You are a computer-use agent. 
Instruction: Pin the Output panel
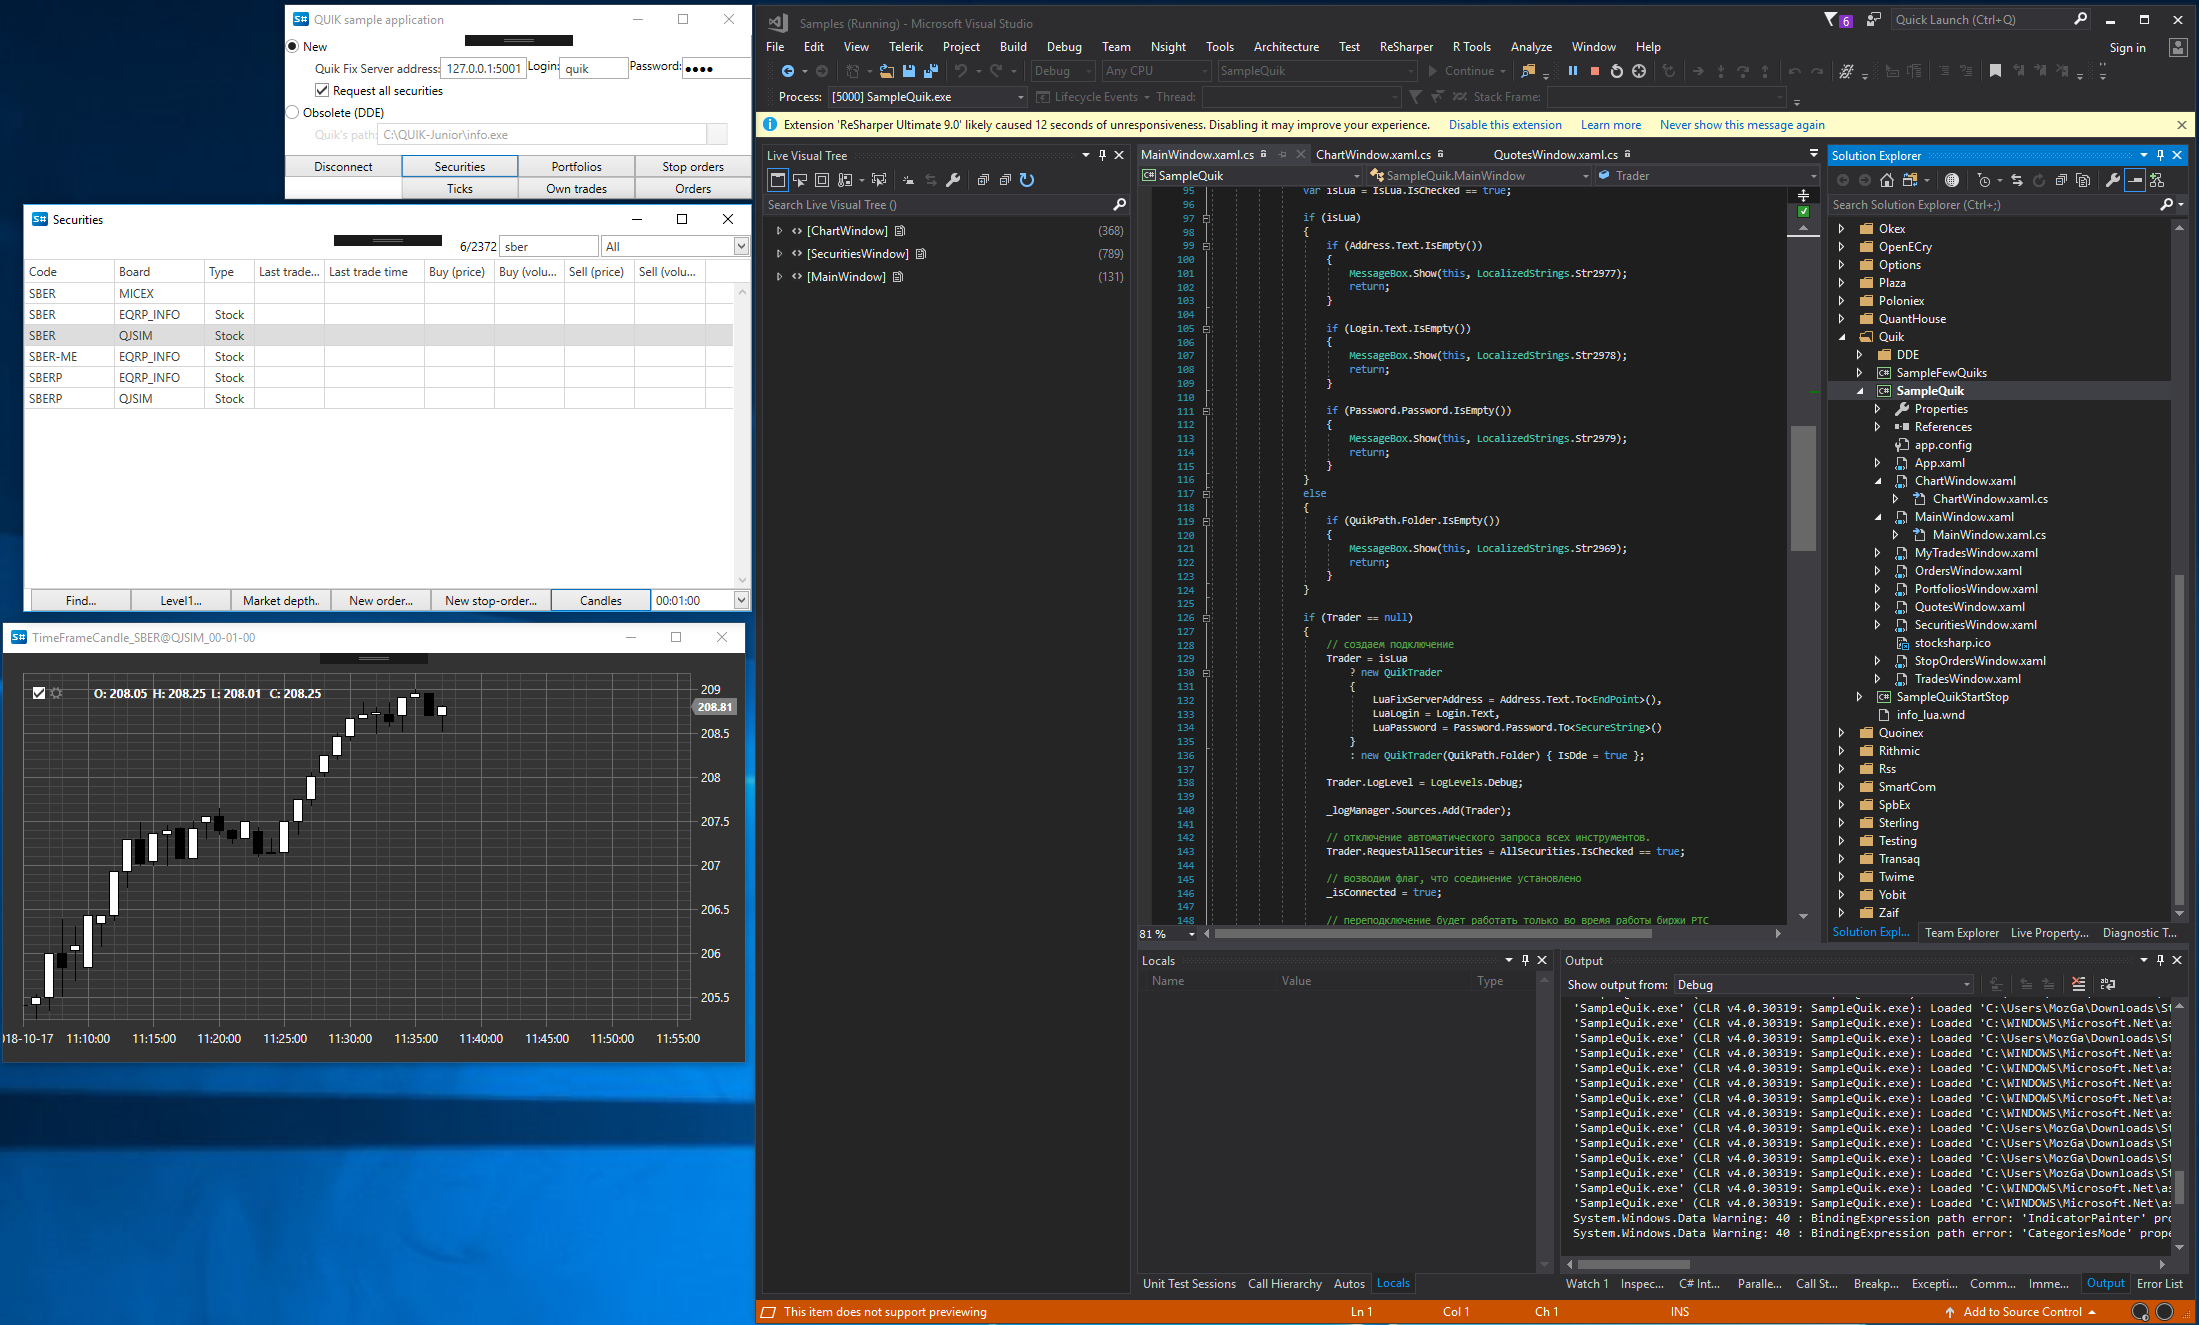click(x=2161, y=960)
